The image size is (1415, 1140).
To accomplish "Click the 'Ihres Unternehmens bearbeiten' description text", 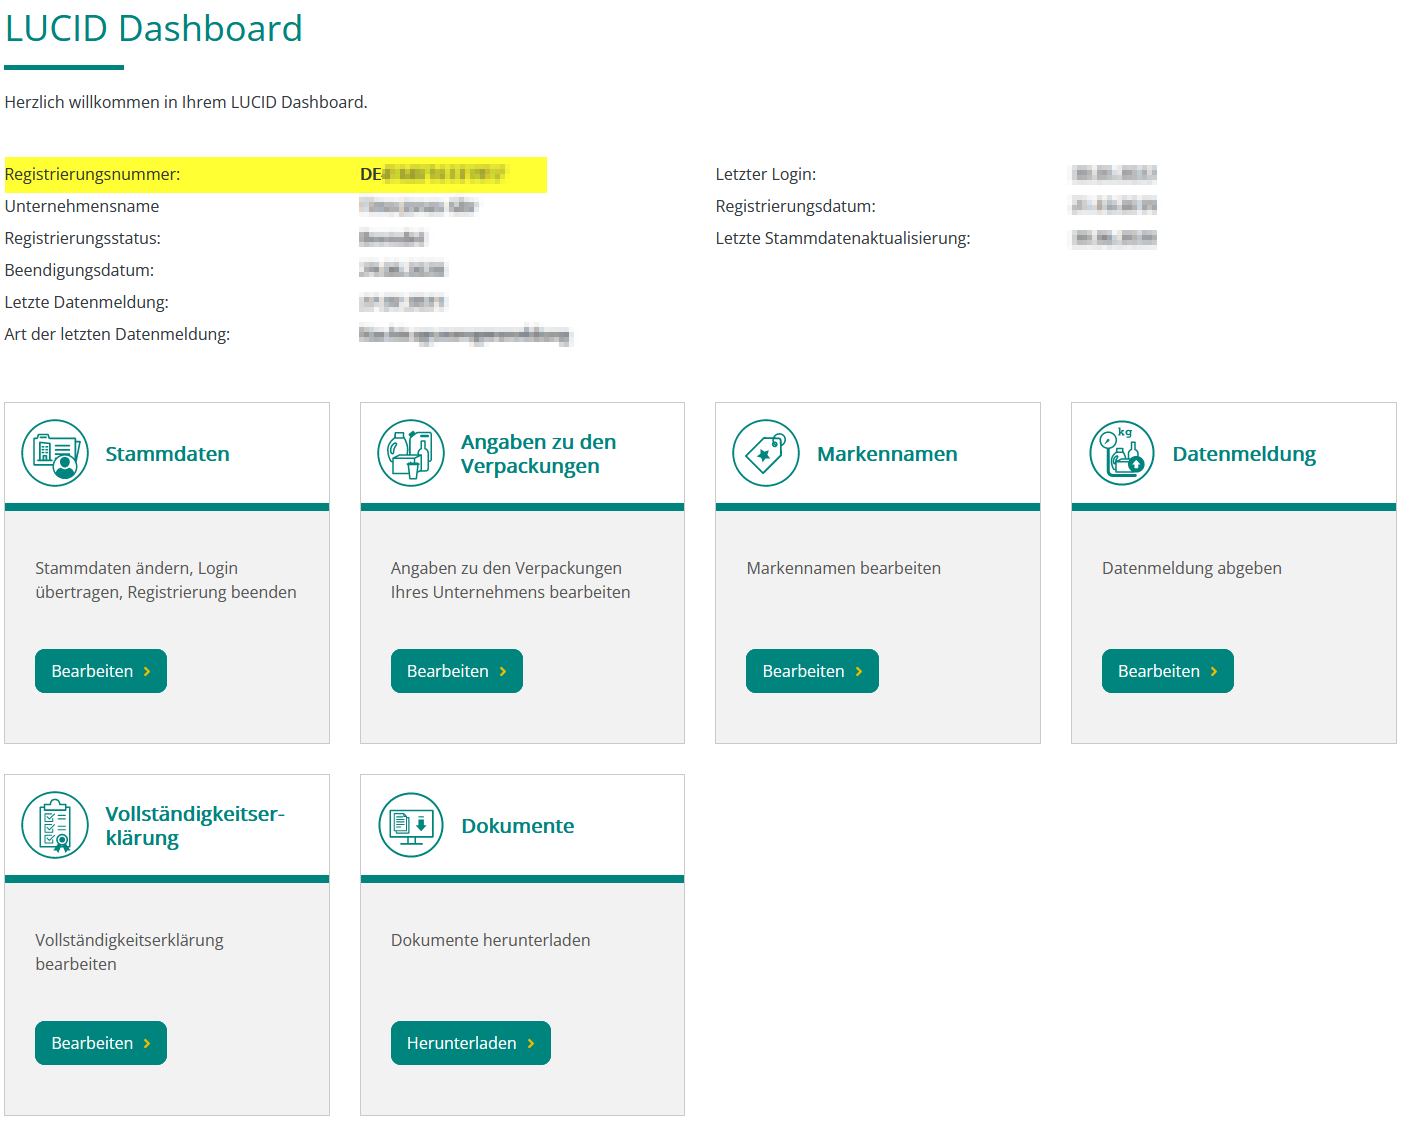I will (x=511, y=592).
